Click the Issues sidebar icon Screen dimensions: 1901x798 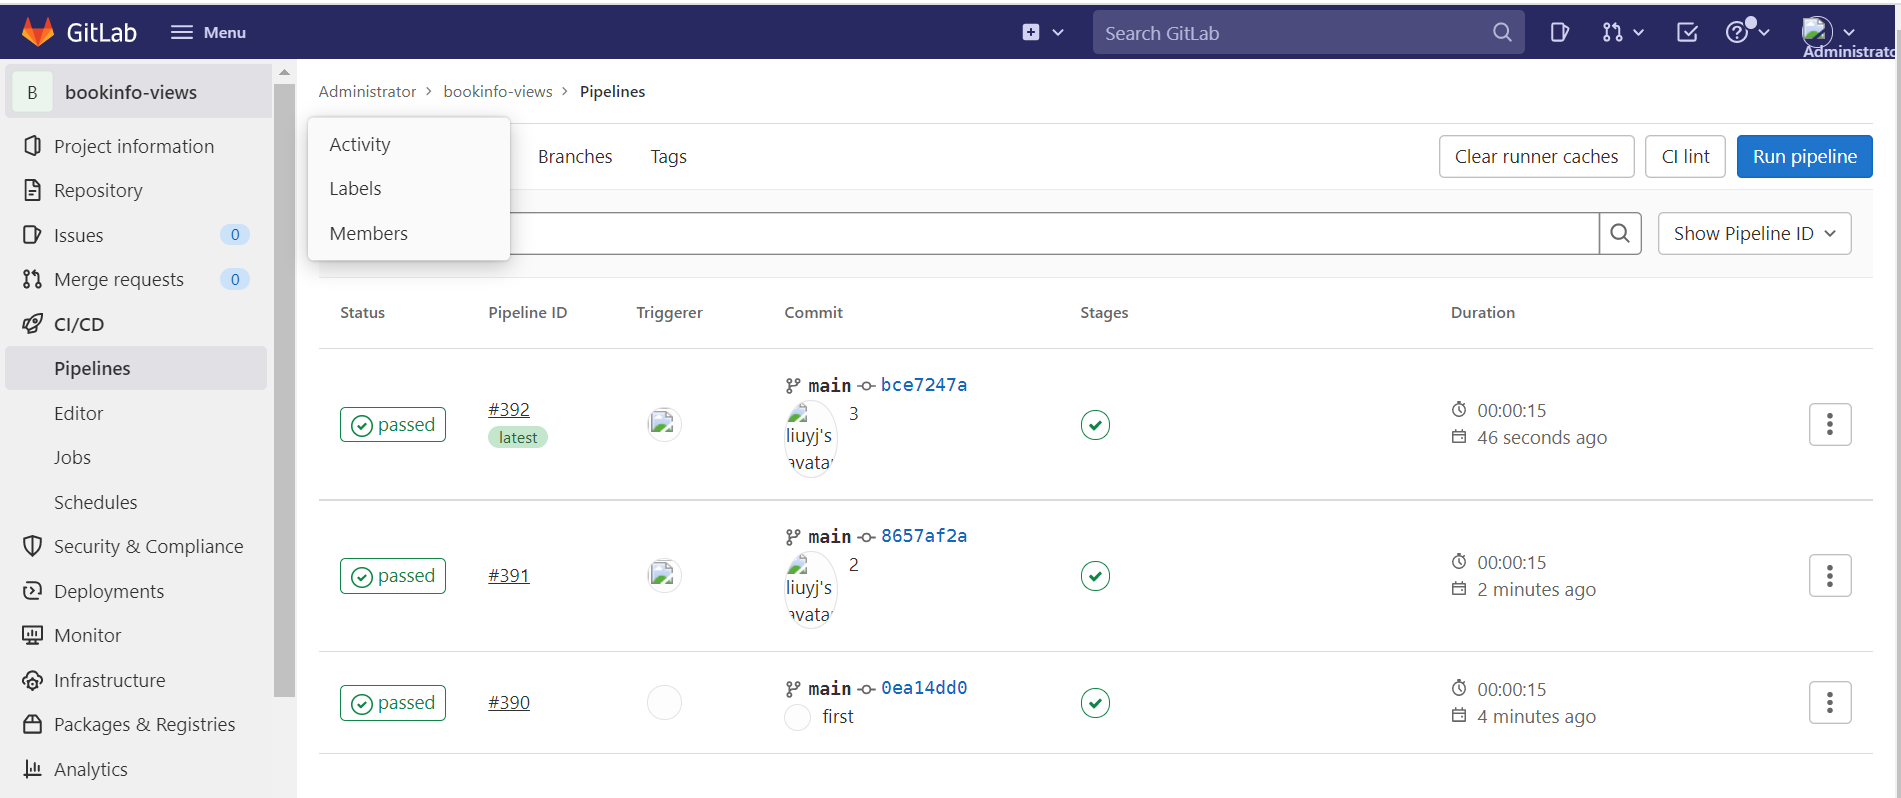pos(32,235)
